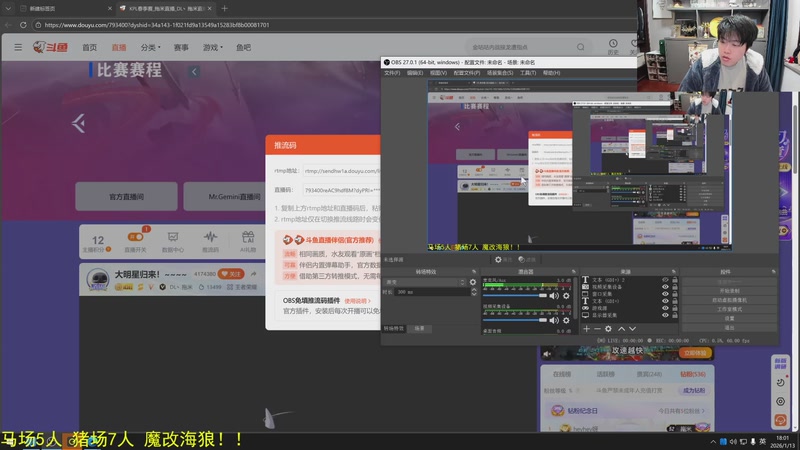The height and width of the screenshot is (450, 800).
Task: Remove selected source with minus
Action: tap(597, 329)
